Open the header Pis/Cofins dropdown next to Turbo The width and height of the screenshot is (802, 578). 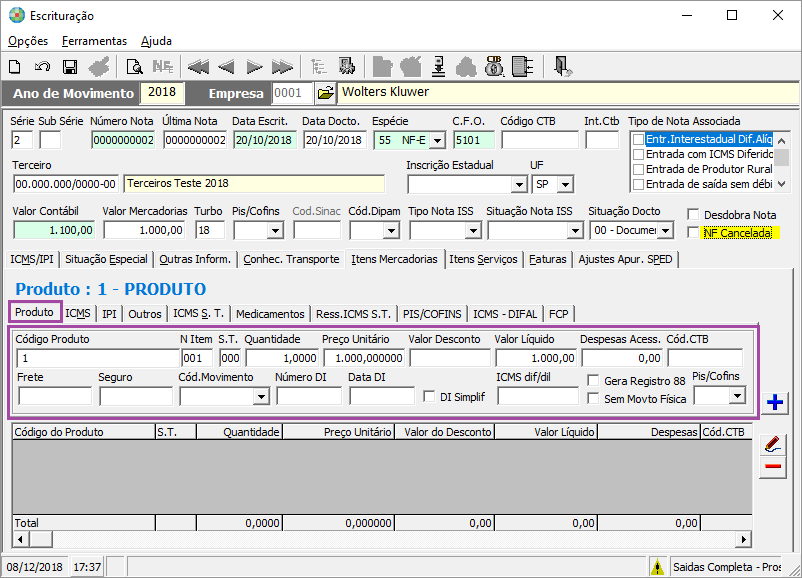click(275, 231)
